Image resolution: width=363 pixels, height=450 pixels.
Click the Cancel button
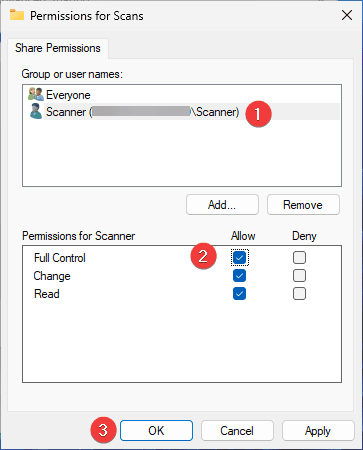pyautogui.click(x=237, y=430)
